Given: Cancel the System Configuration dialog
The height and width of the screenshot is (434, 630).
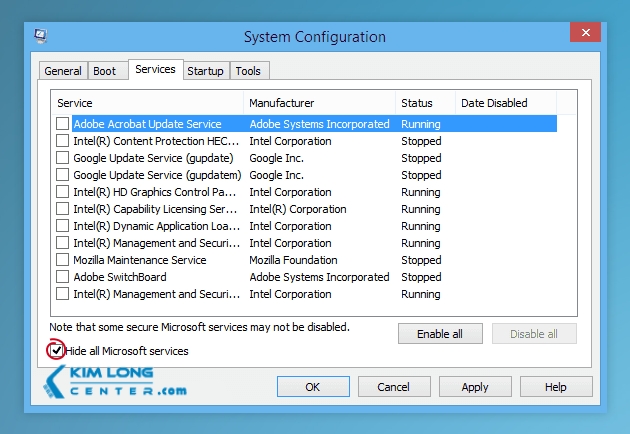Looking at the screenshot, I should tap(393, 387).
